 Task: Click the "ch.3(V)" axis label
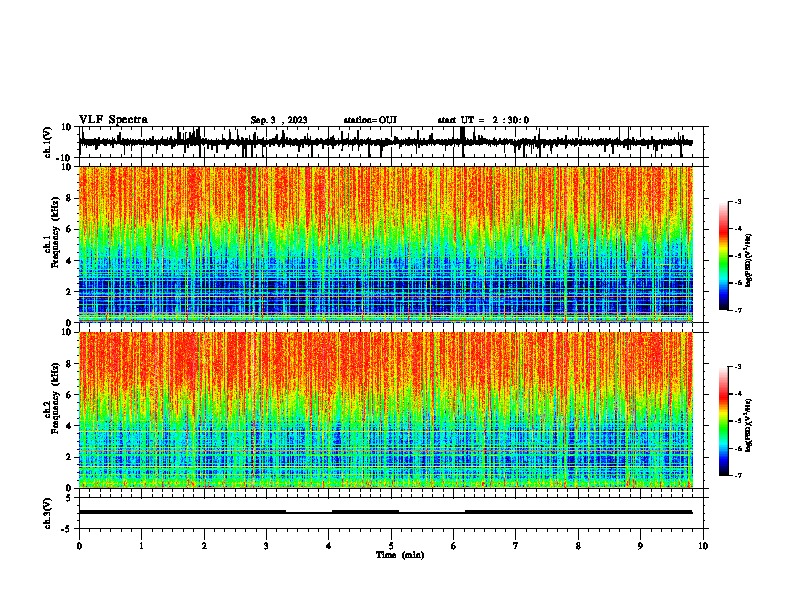[x=48, y=513]
